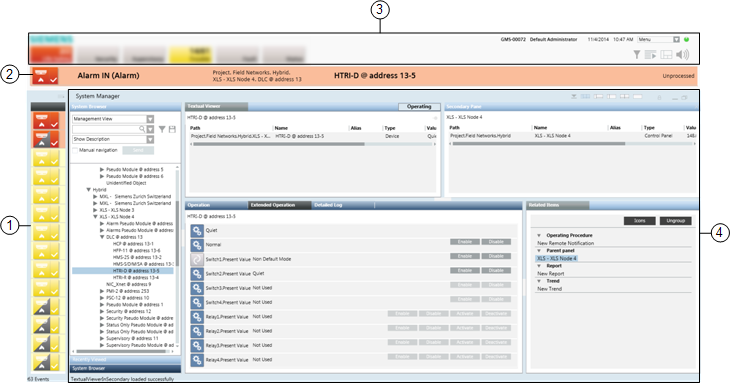
Task: Click the speaker sound icon in header
Action: (682, 55)
